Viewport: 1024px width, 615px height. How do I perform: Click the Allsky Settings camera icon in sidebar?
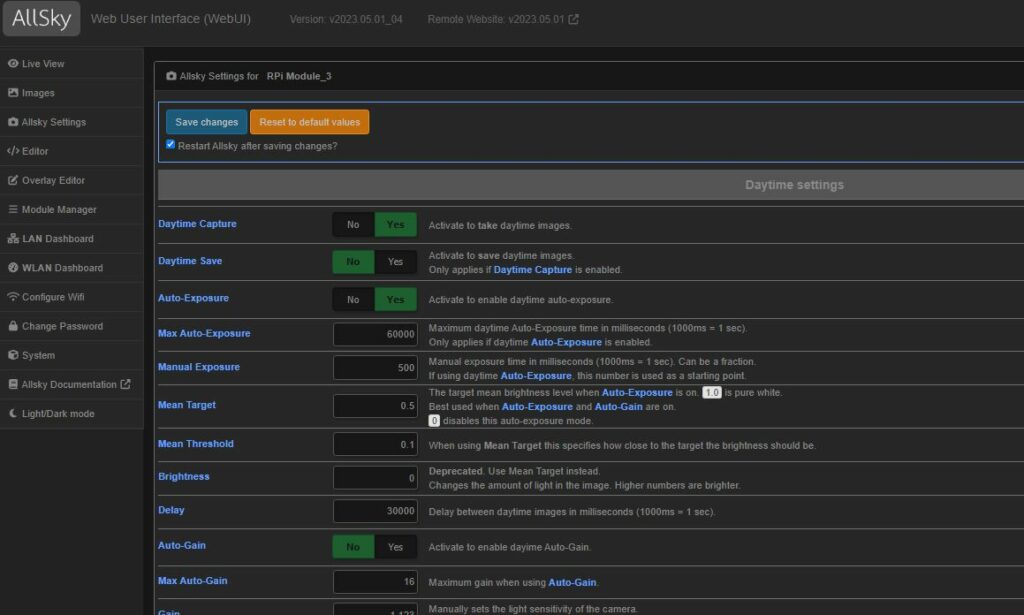[x=13, y=122]
